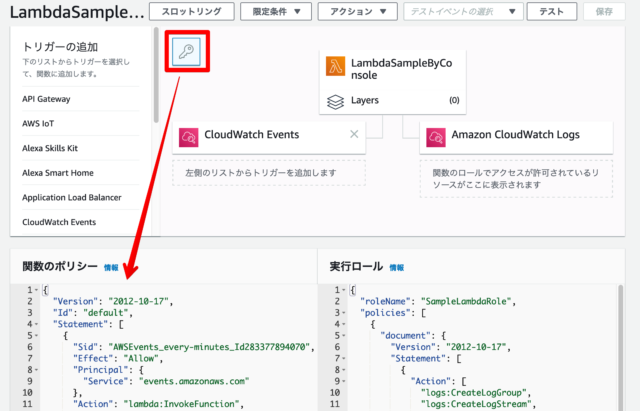Image resolution: width=640 pixels, height=411 pixels.
Task: Click "logs:CreateLogGroup" in role JSON
Action: pyautogui.click(x=473, y=393)
